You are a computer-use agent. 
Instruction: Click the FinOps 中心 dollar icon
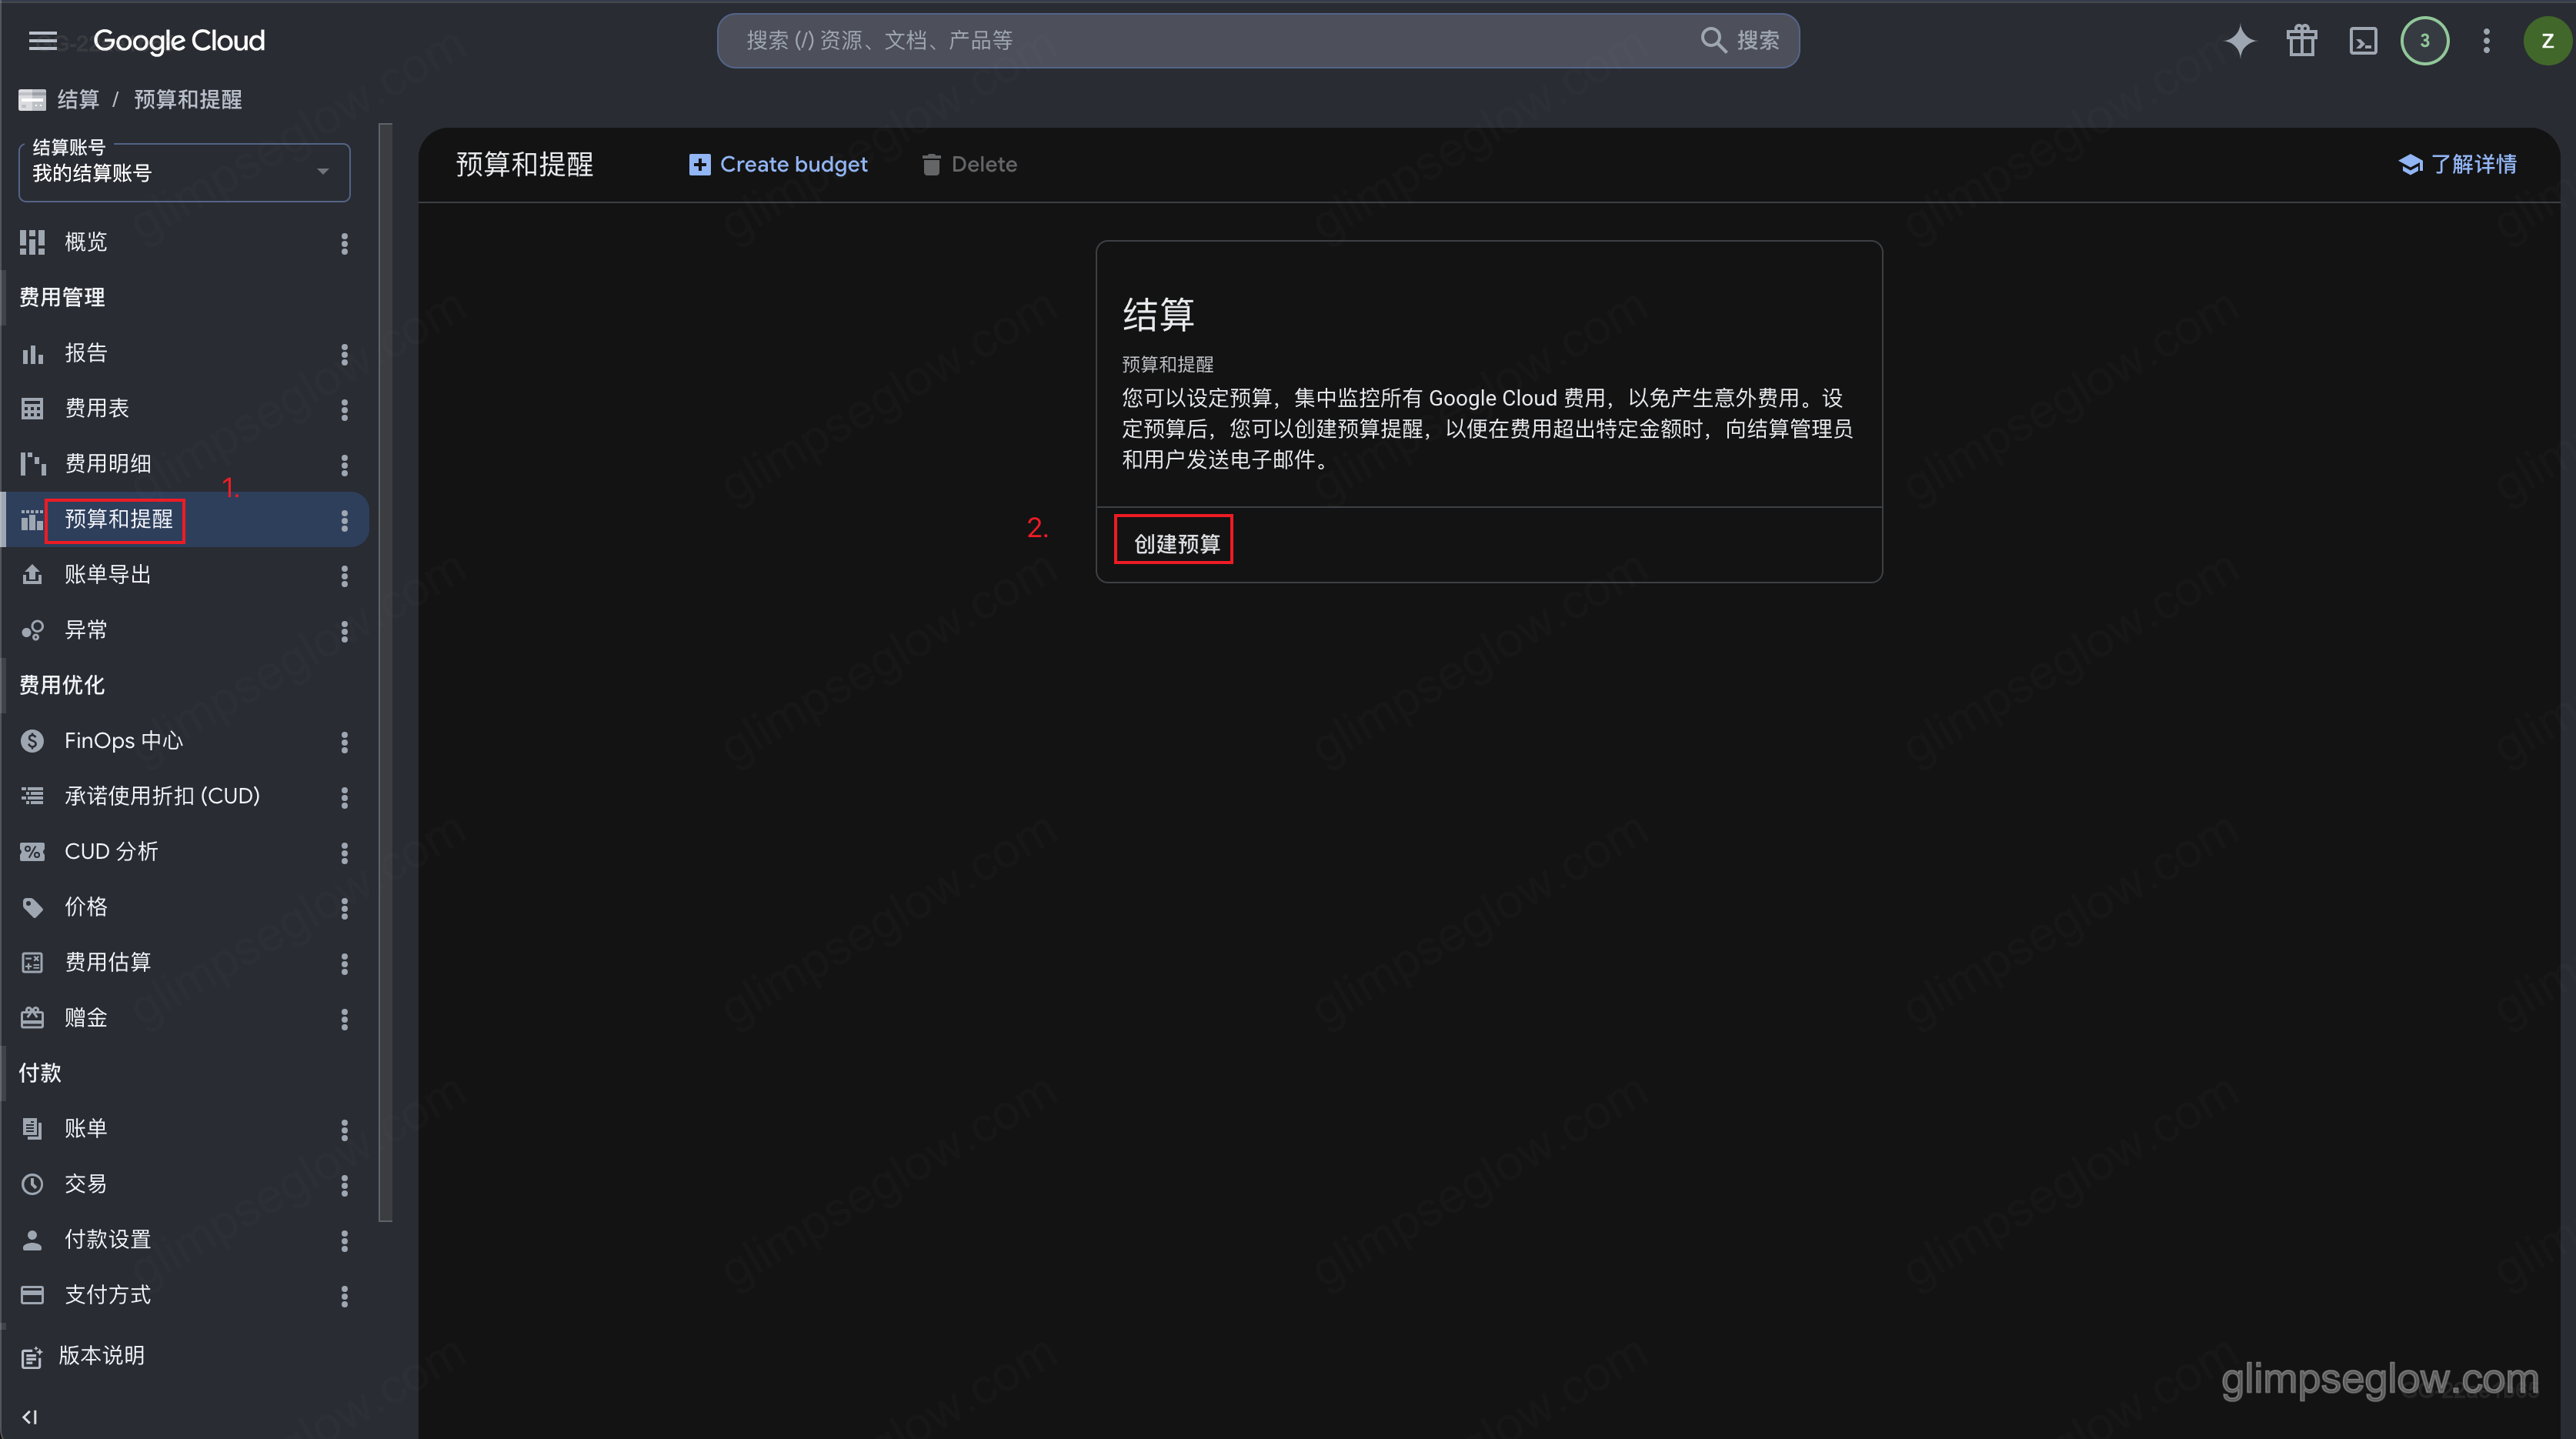(32, 741)
